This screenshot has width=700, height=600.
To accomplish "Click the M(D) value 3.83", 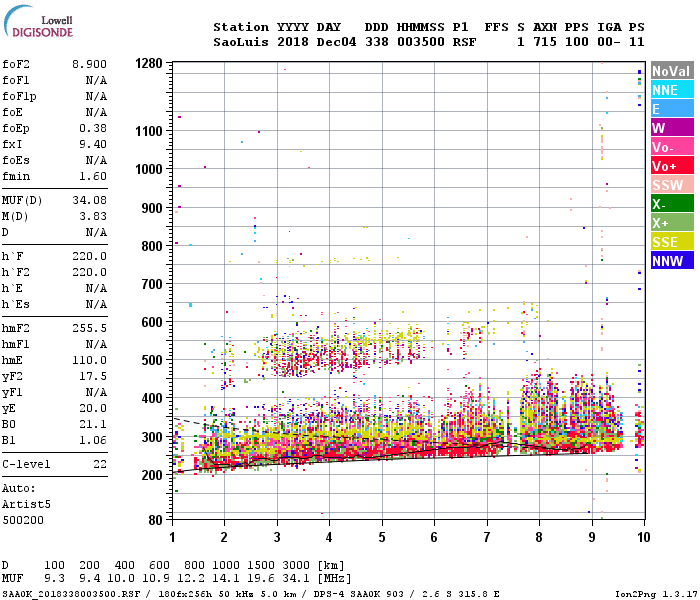I will (93, 217).
